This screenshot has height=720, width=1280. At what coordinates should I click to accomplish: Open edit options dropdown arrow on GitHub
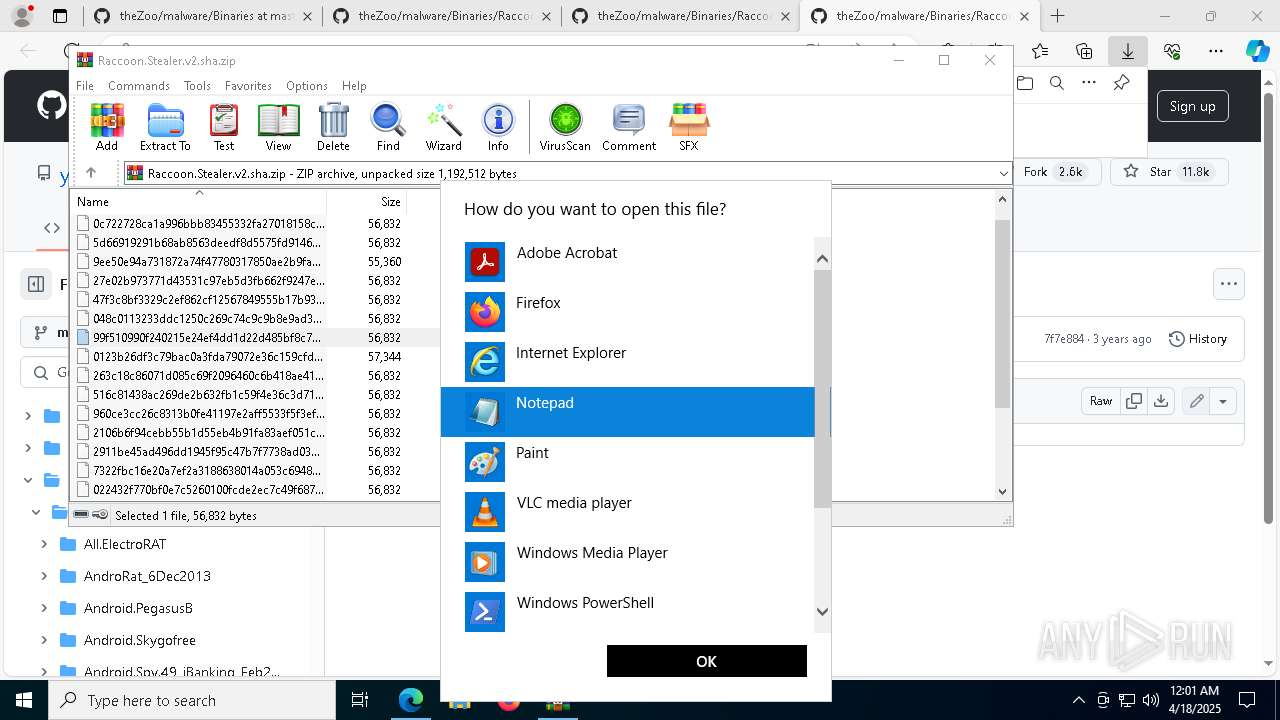coord(1222,401)
